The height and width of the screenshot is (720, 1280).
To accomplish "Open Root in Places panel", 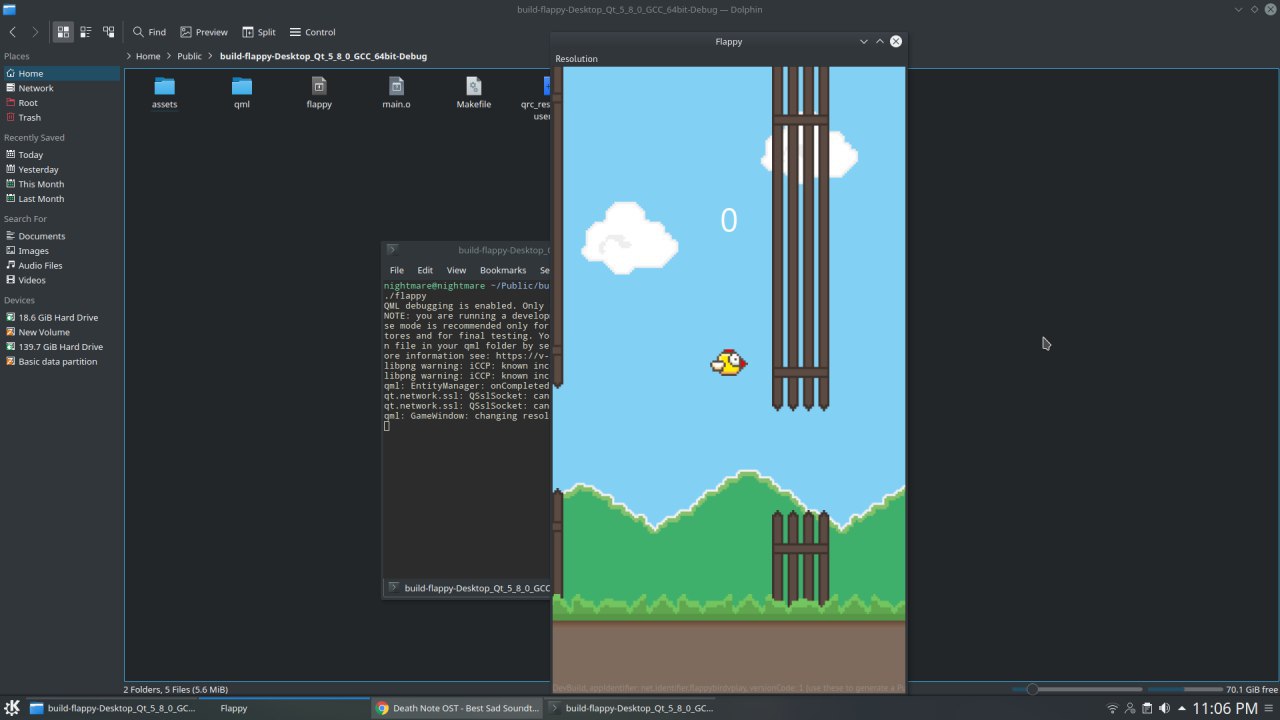I will coord(60,103).
